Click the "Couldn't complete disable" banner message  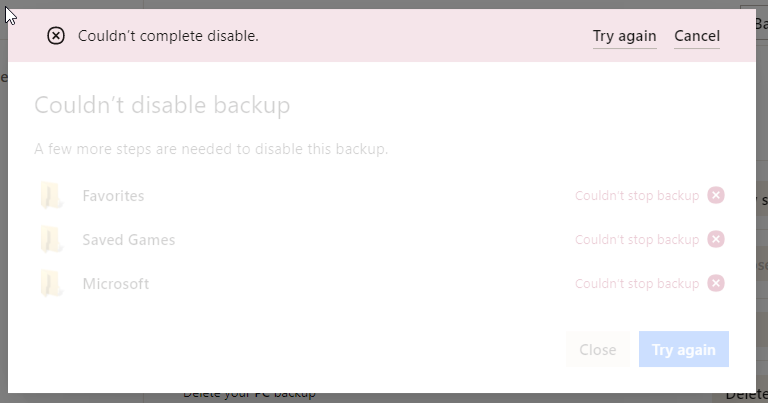pyautogui.click(x=168, y=36)
